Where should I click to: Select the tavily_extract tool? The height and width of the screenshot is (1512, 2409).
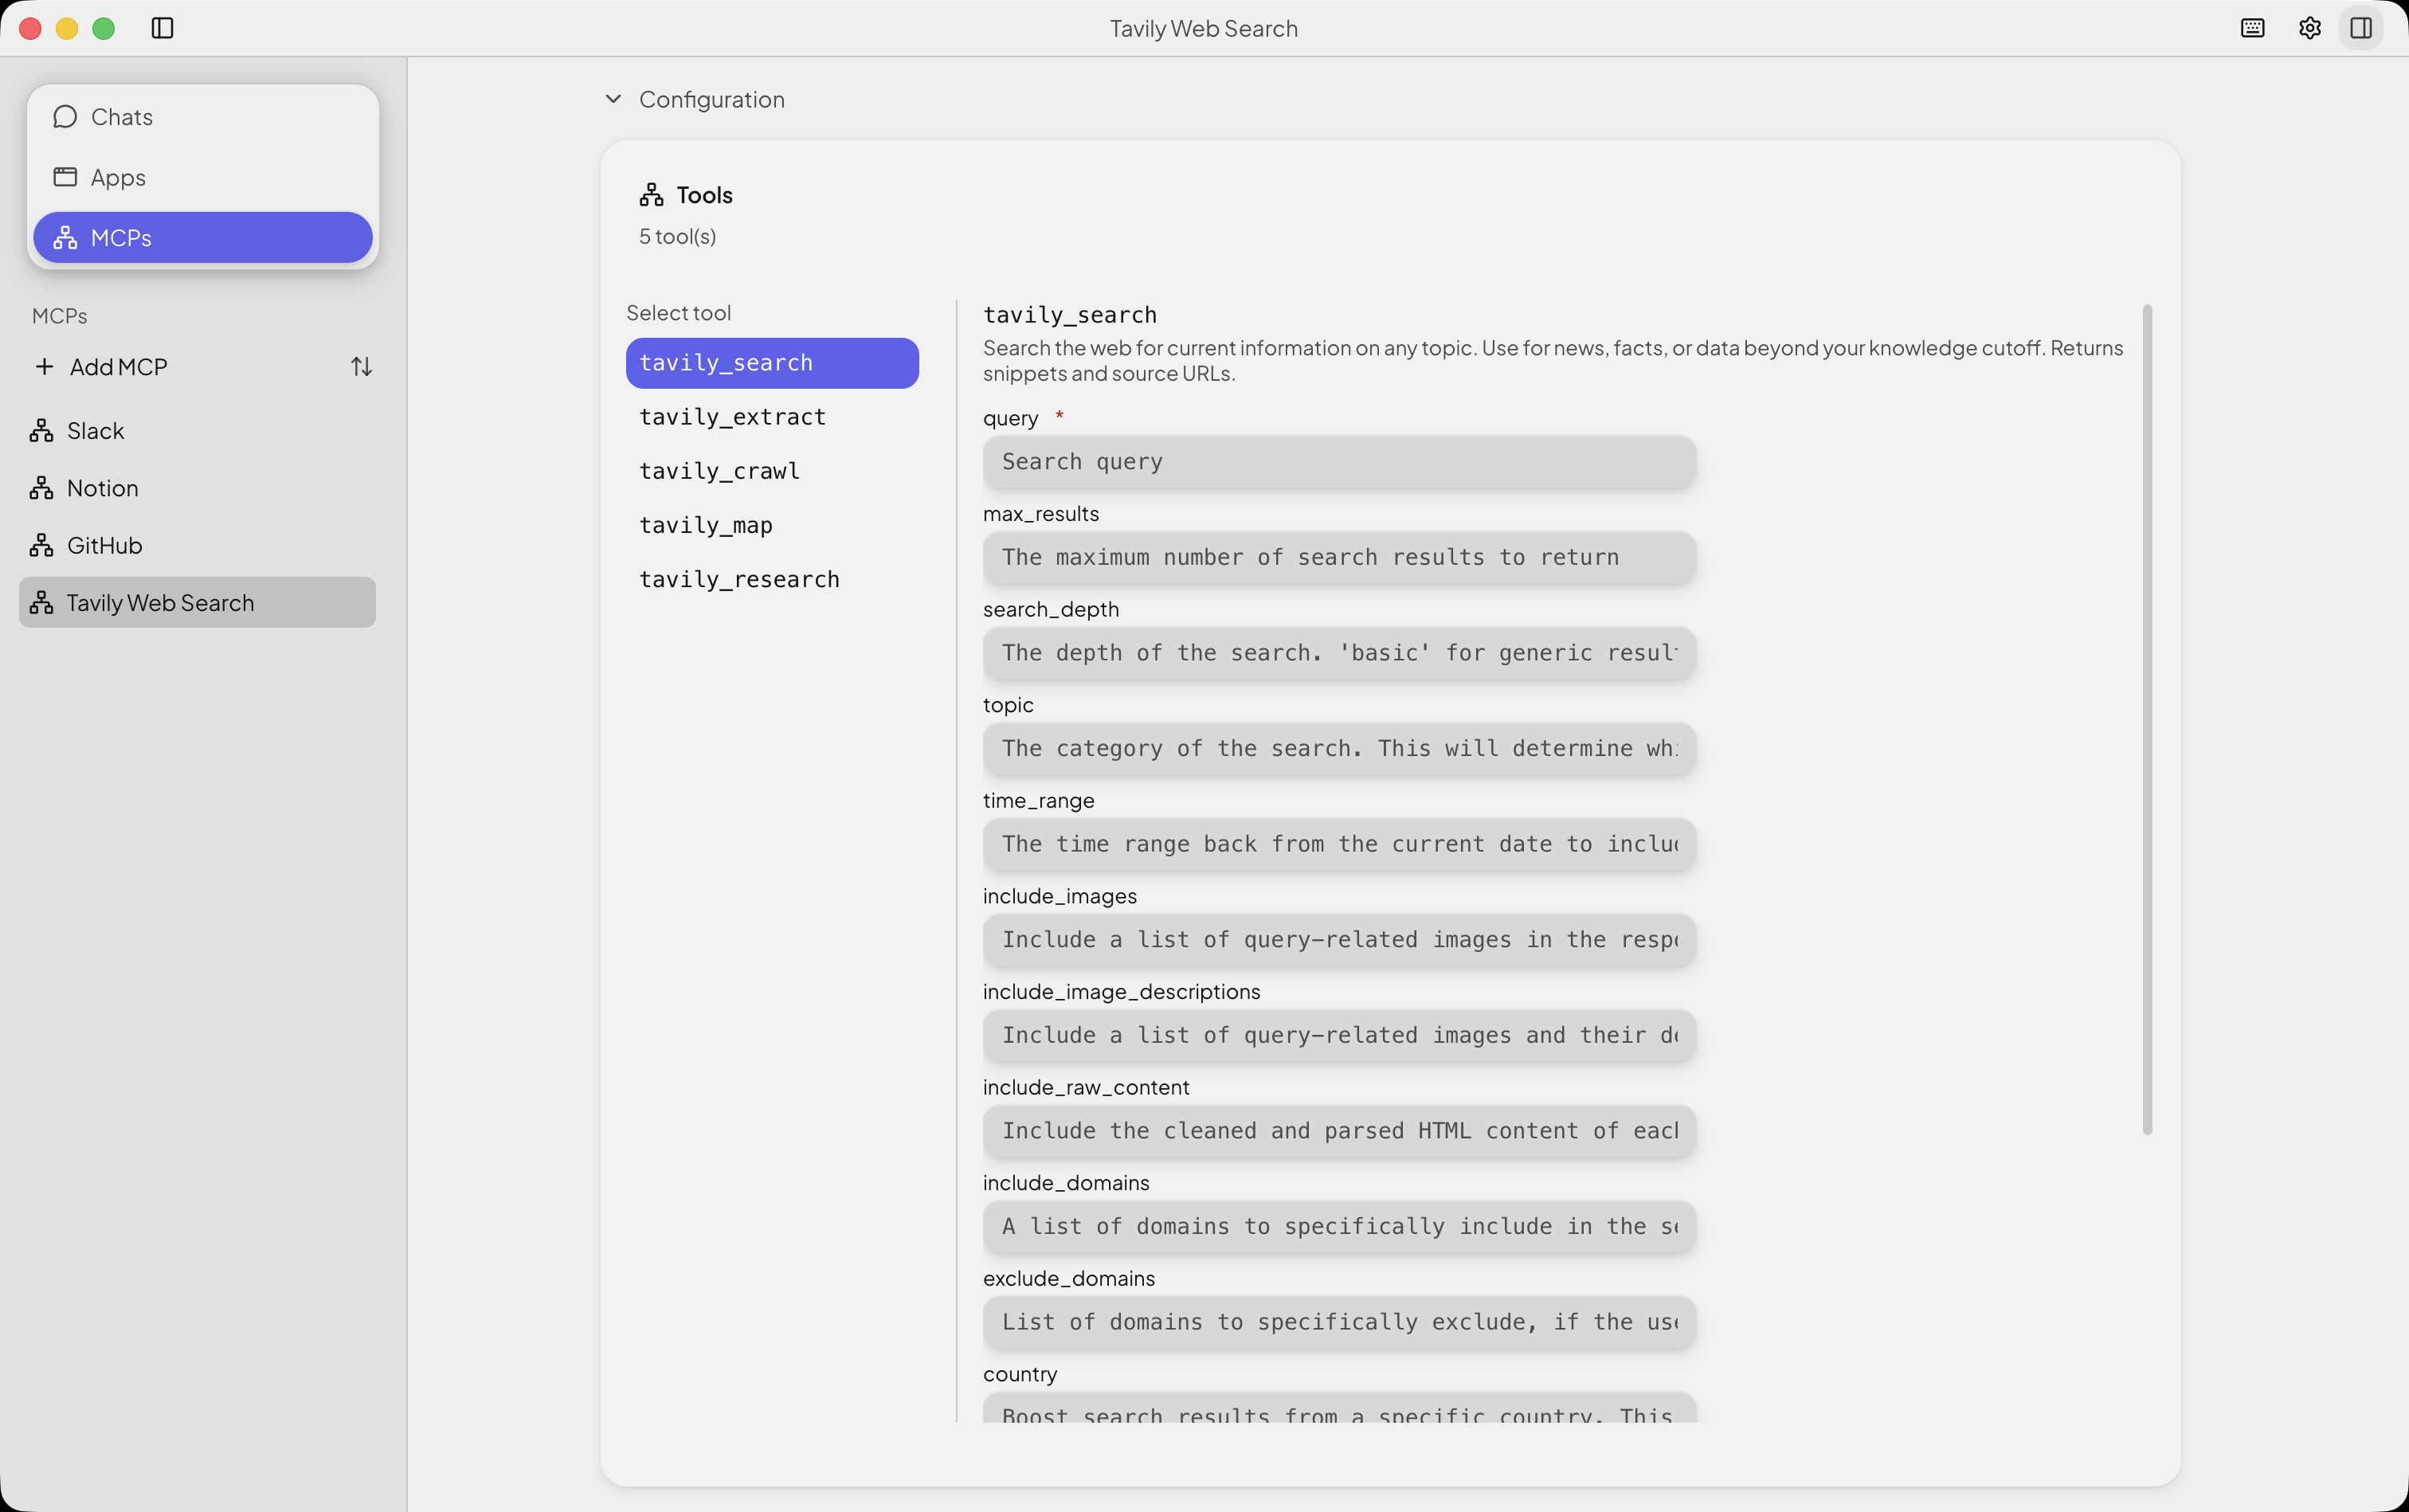pyautogui.click(x=732, y=416)
